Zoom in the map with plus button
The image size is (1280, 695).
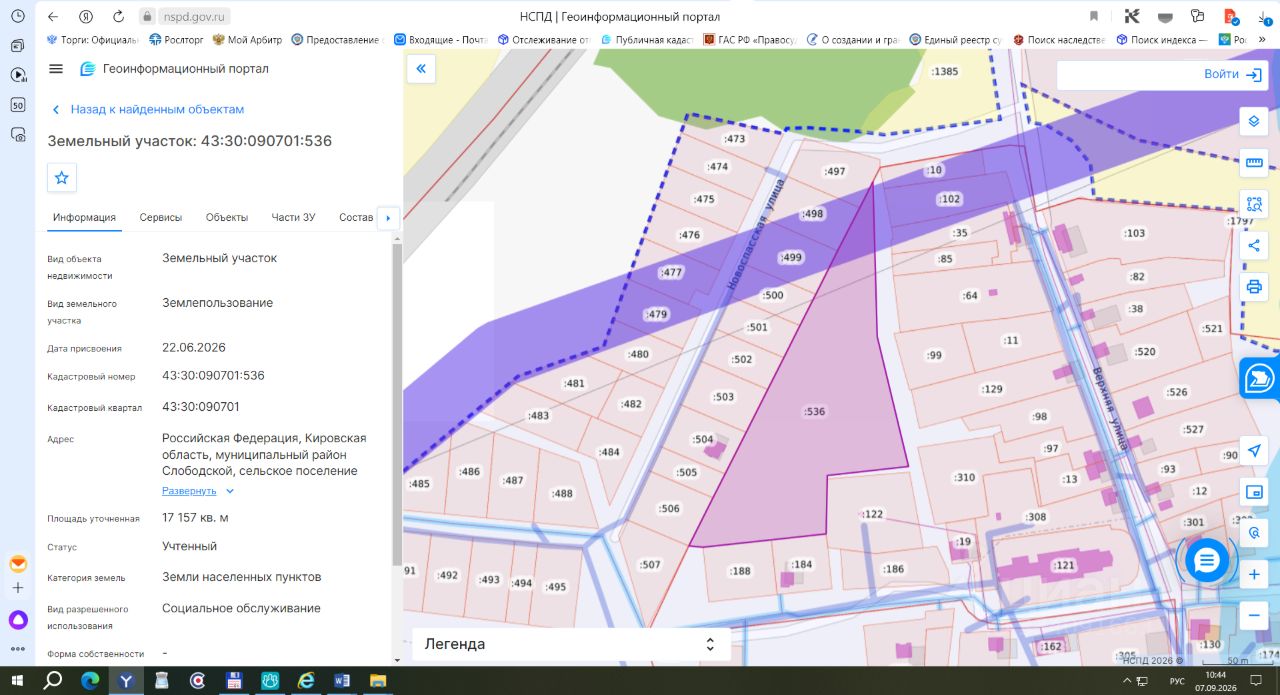pos(1253,575)
